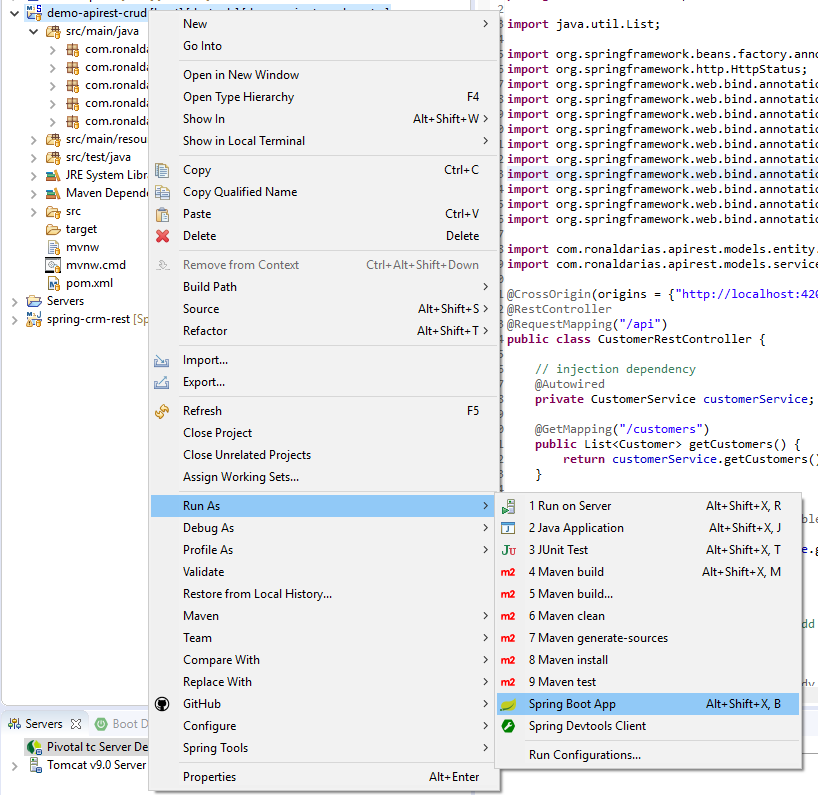
Task: Click the pom.xml file icon
Action: (53, 283)
